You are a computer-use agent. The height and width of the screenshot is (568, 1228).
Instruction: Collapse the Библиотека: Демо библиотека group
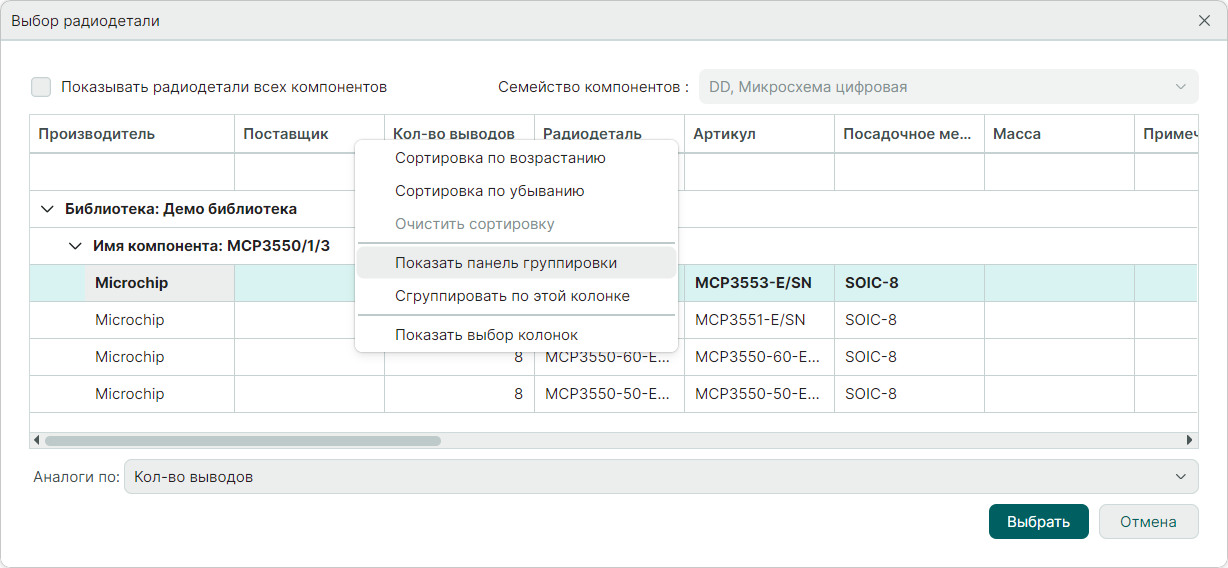(x=47, y=209)
